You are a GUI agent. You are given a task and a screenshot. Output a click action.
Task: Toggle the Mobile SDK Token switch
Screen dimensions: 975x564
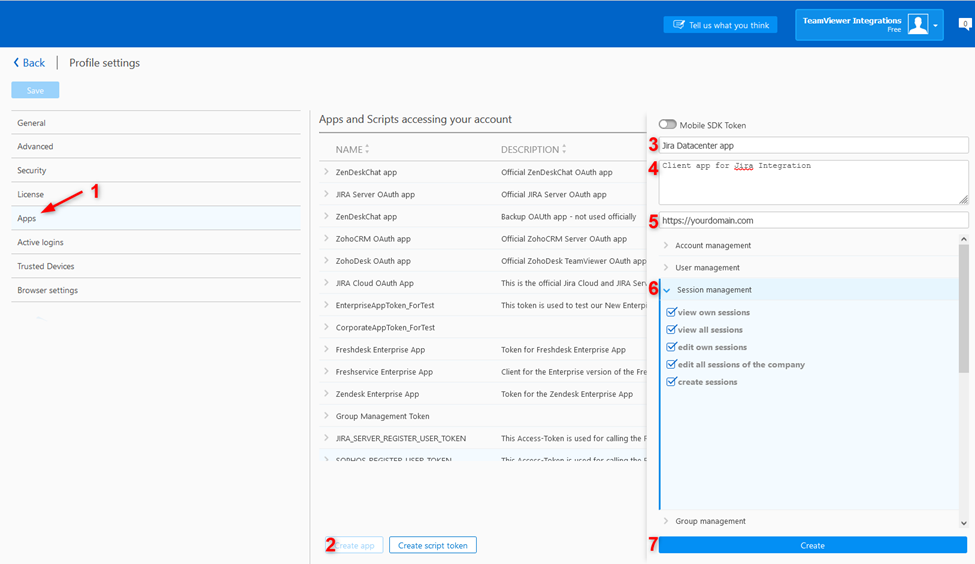[x=667, y=125]
